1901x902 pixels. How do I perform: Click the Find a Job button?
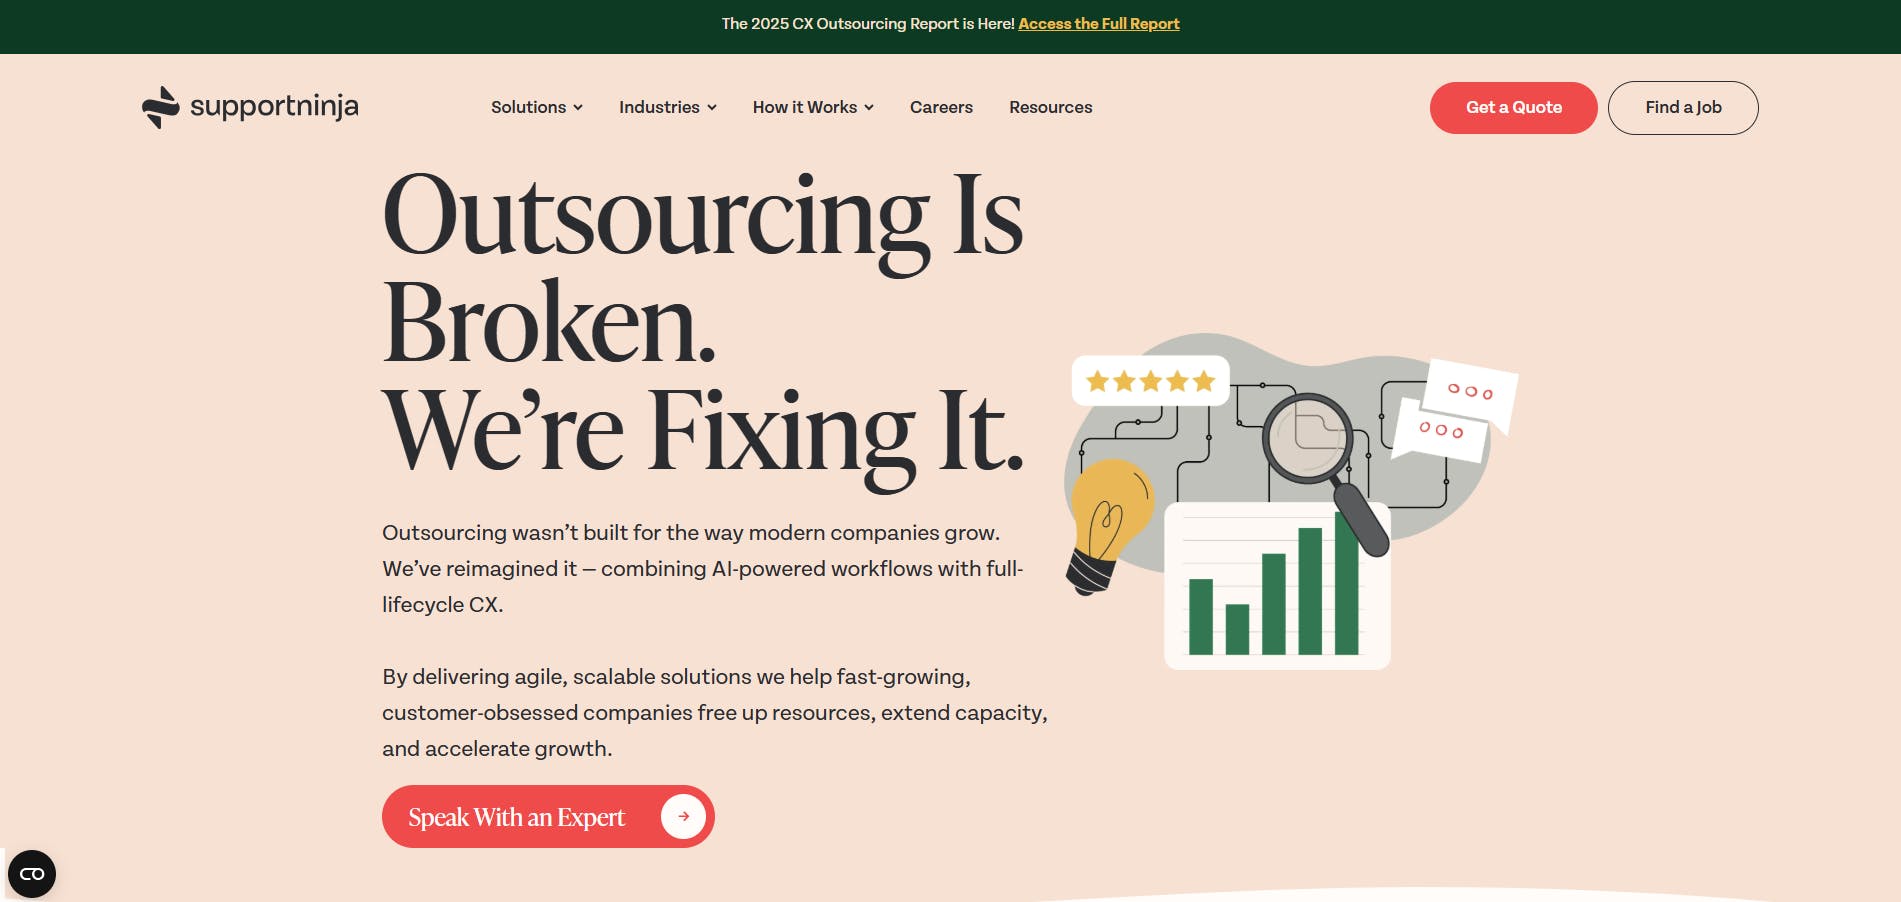click(1683, 107)
